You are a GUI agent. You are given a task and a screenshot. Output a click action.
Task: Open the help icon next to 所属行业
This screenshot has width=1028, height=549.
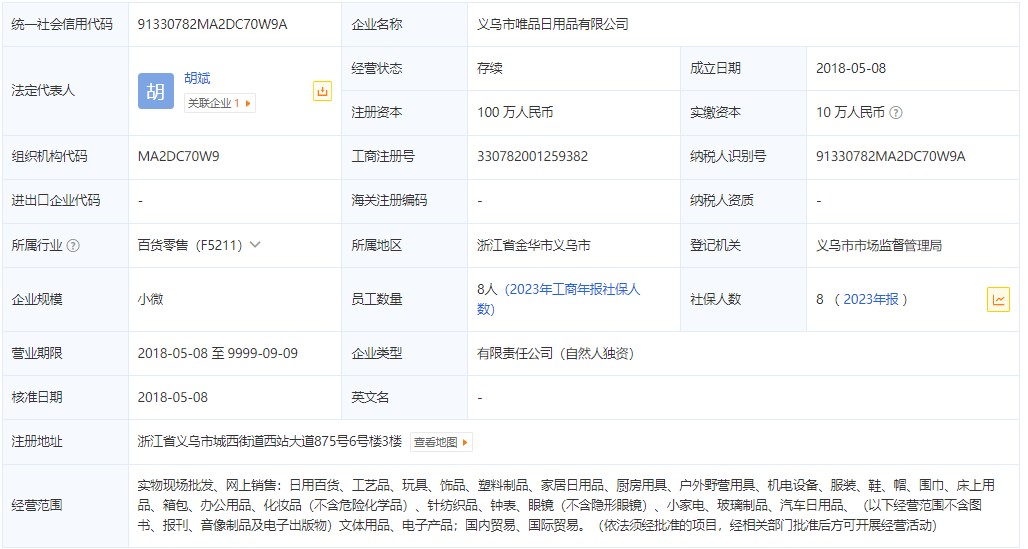(73, 245)
